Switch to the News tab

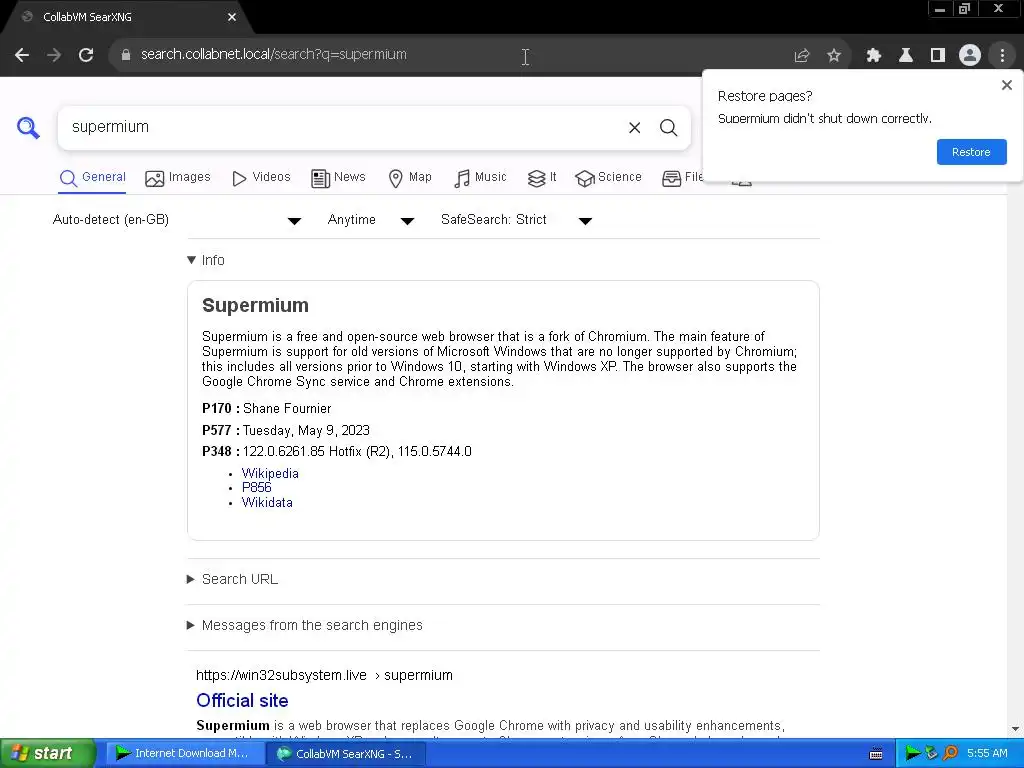click(338, 177)
